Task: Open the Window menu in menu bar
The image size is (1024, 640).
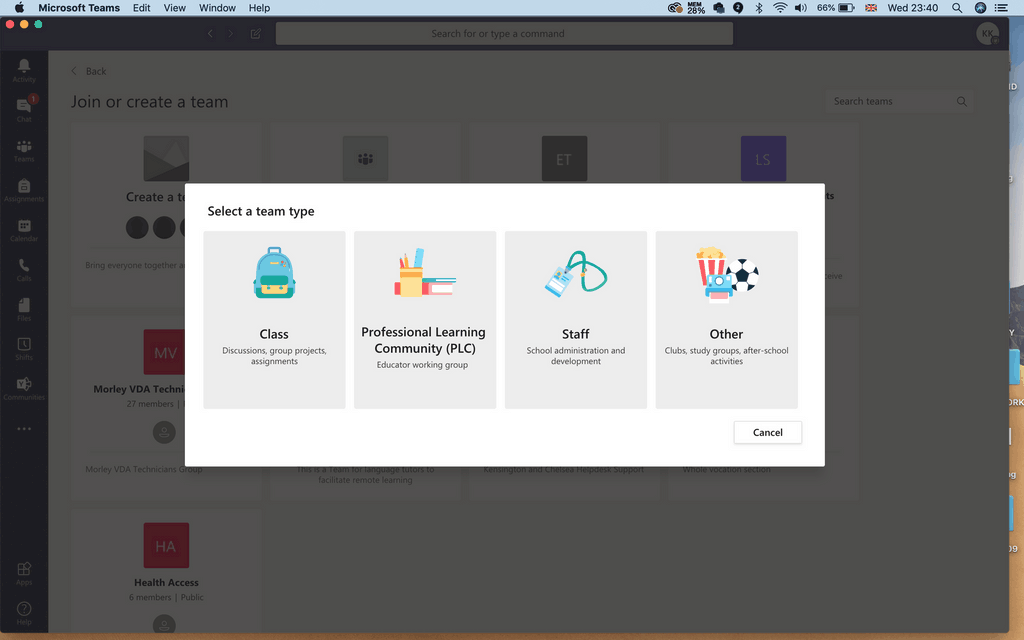Action: click(217, 8)
